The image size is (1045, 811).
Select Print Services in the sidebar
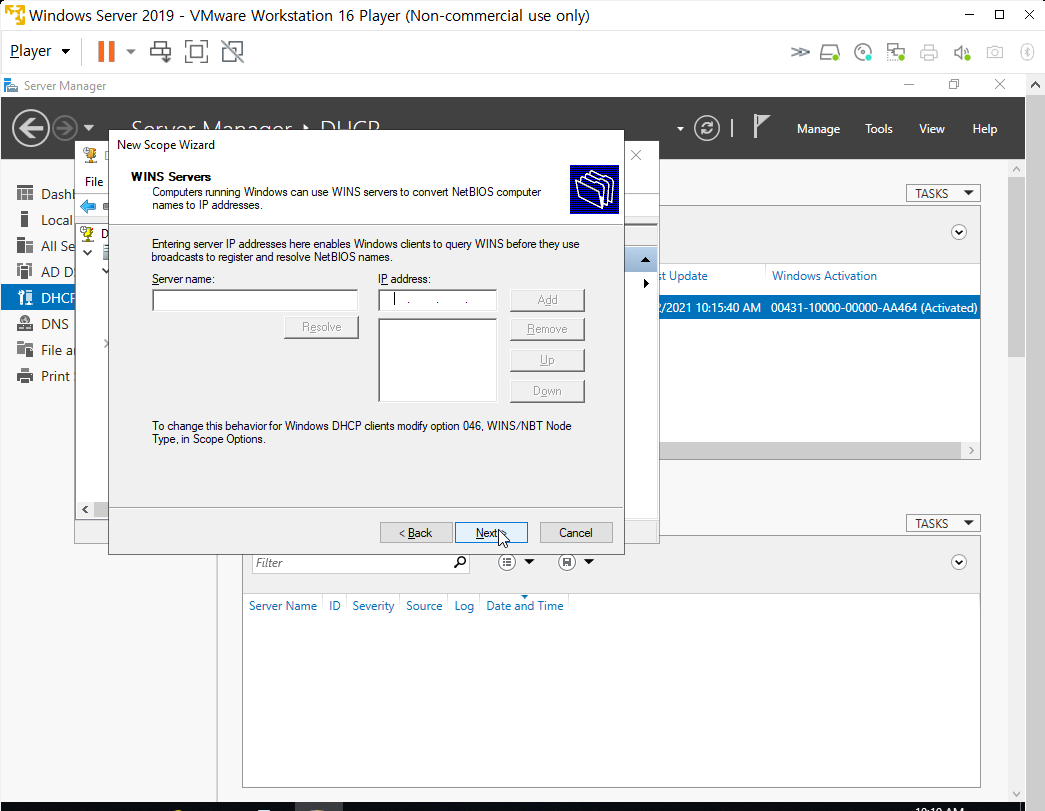(x=44, y=376)
